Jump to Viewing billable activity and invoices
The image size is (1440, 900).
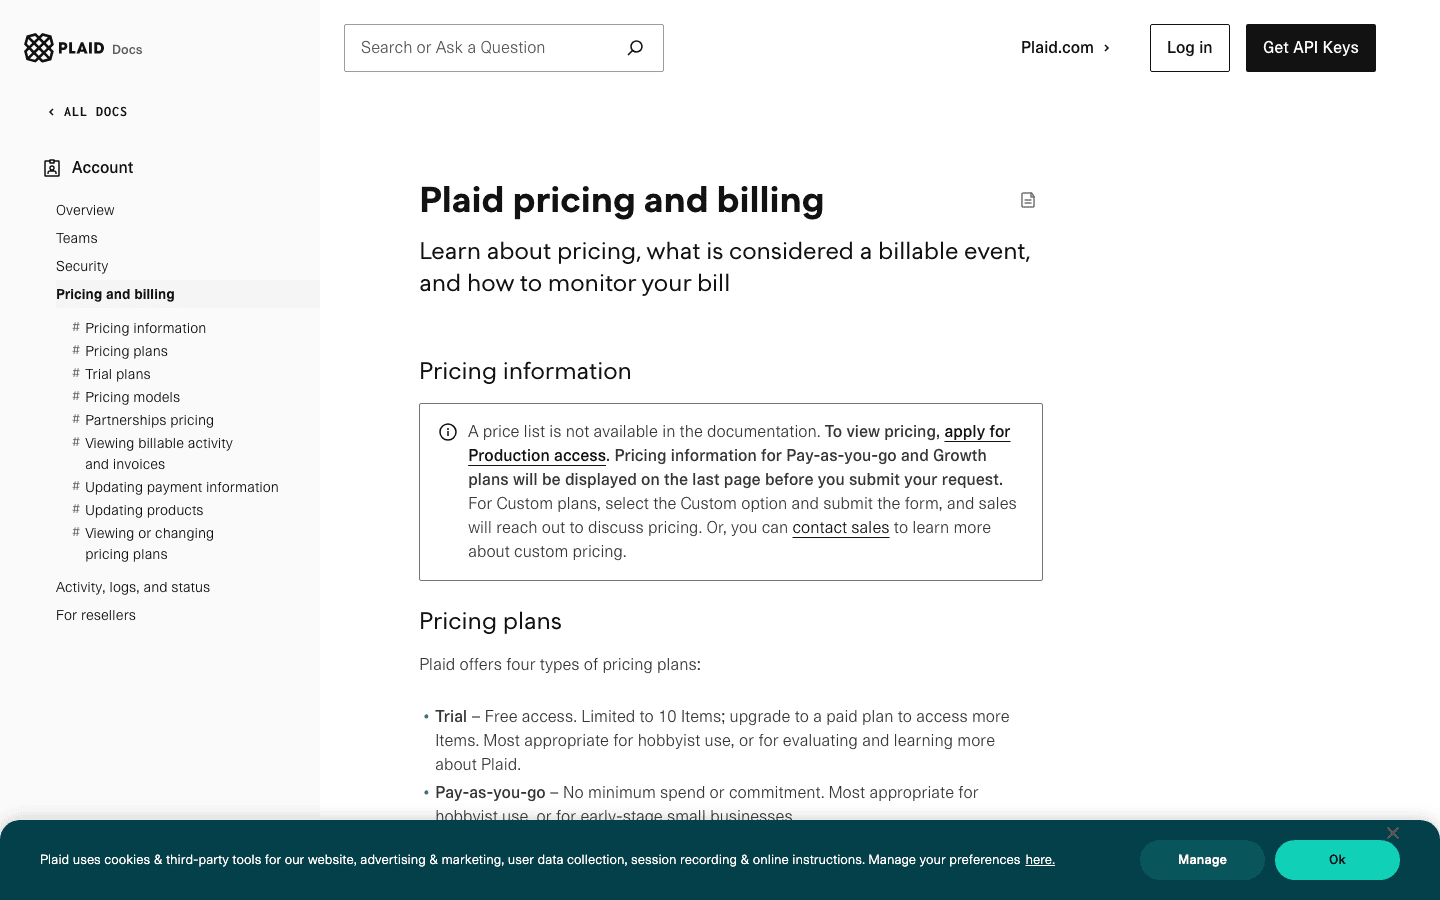158,453
